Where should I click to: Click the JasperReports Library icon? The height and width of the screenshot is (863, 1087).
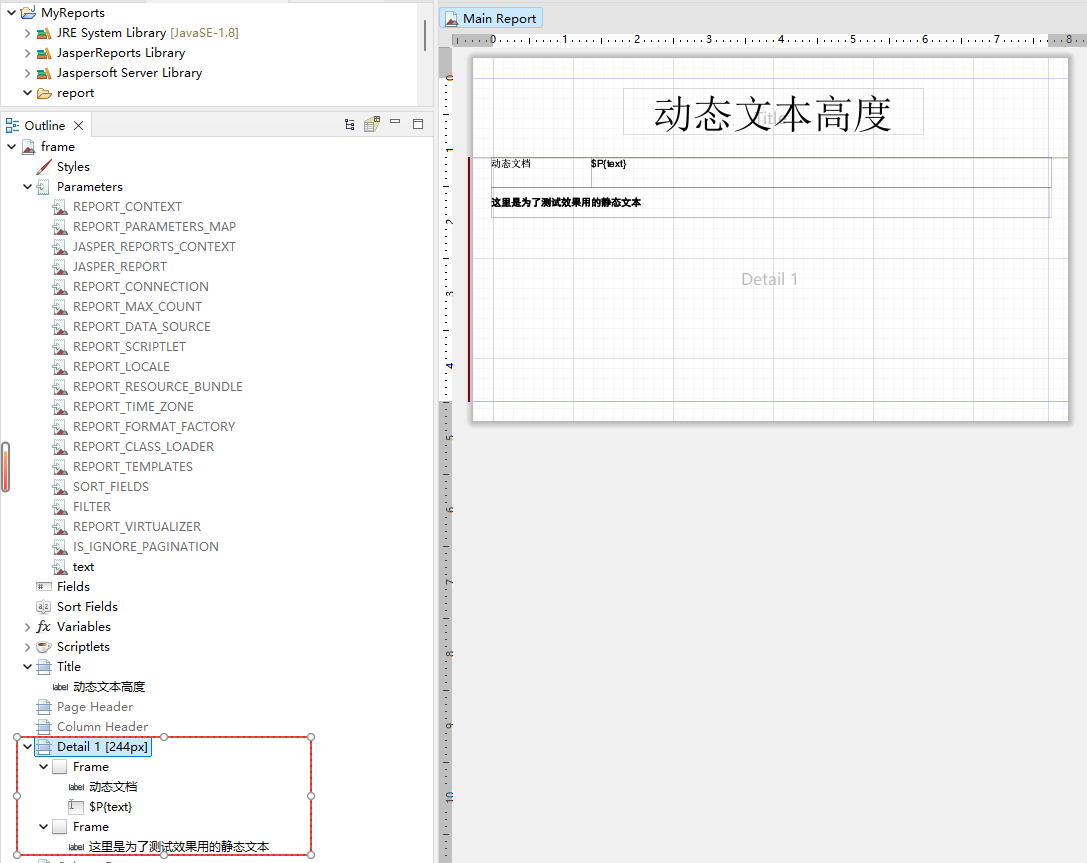pyautogui.click(x=43, y=53)
